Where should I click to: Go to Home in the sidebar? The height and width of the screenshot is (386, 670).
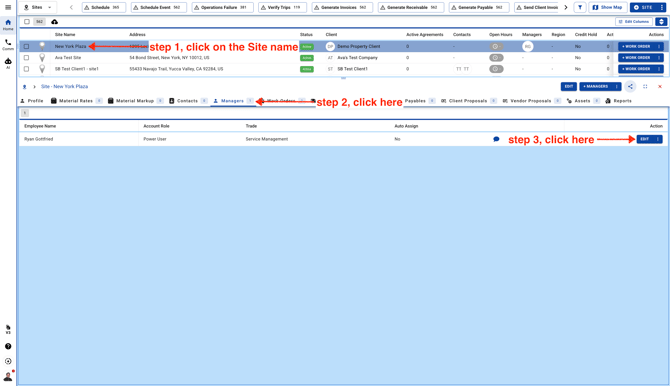pos(8,25)
